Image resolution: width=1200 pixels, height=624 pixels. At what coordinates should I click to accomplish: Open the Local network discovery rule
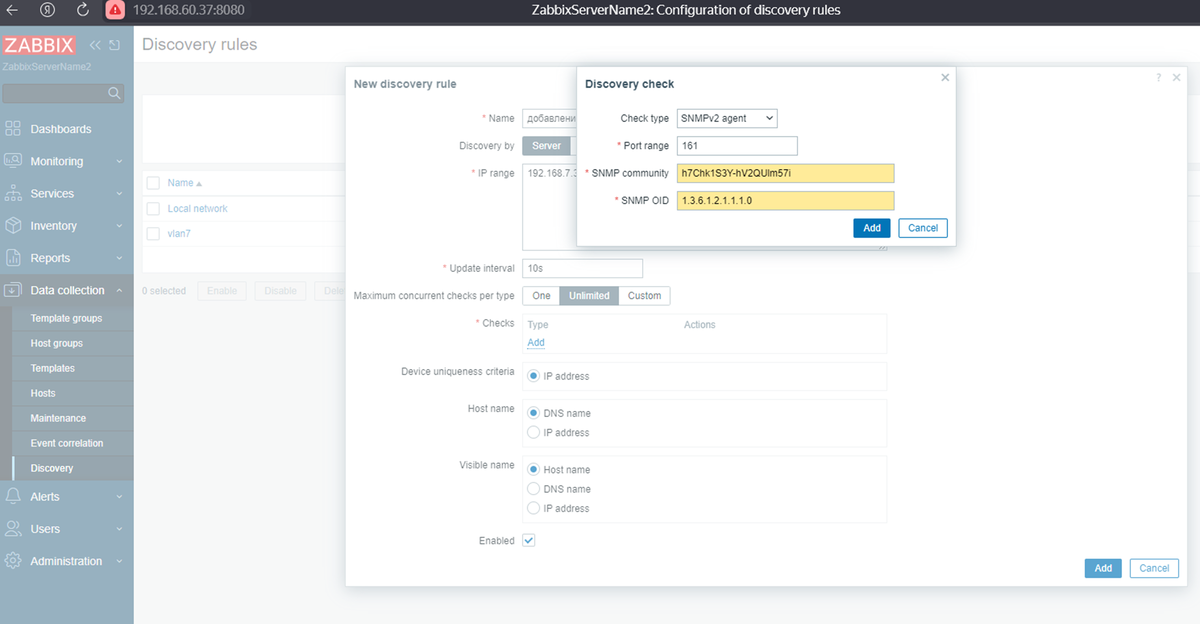pyautogui.click(x=197, y=209)
